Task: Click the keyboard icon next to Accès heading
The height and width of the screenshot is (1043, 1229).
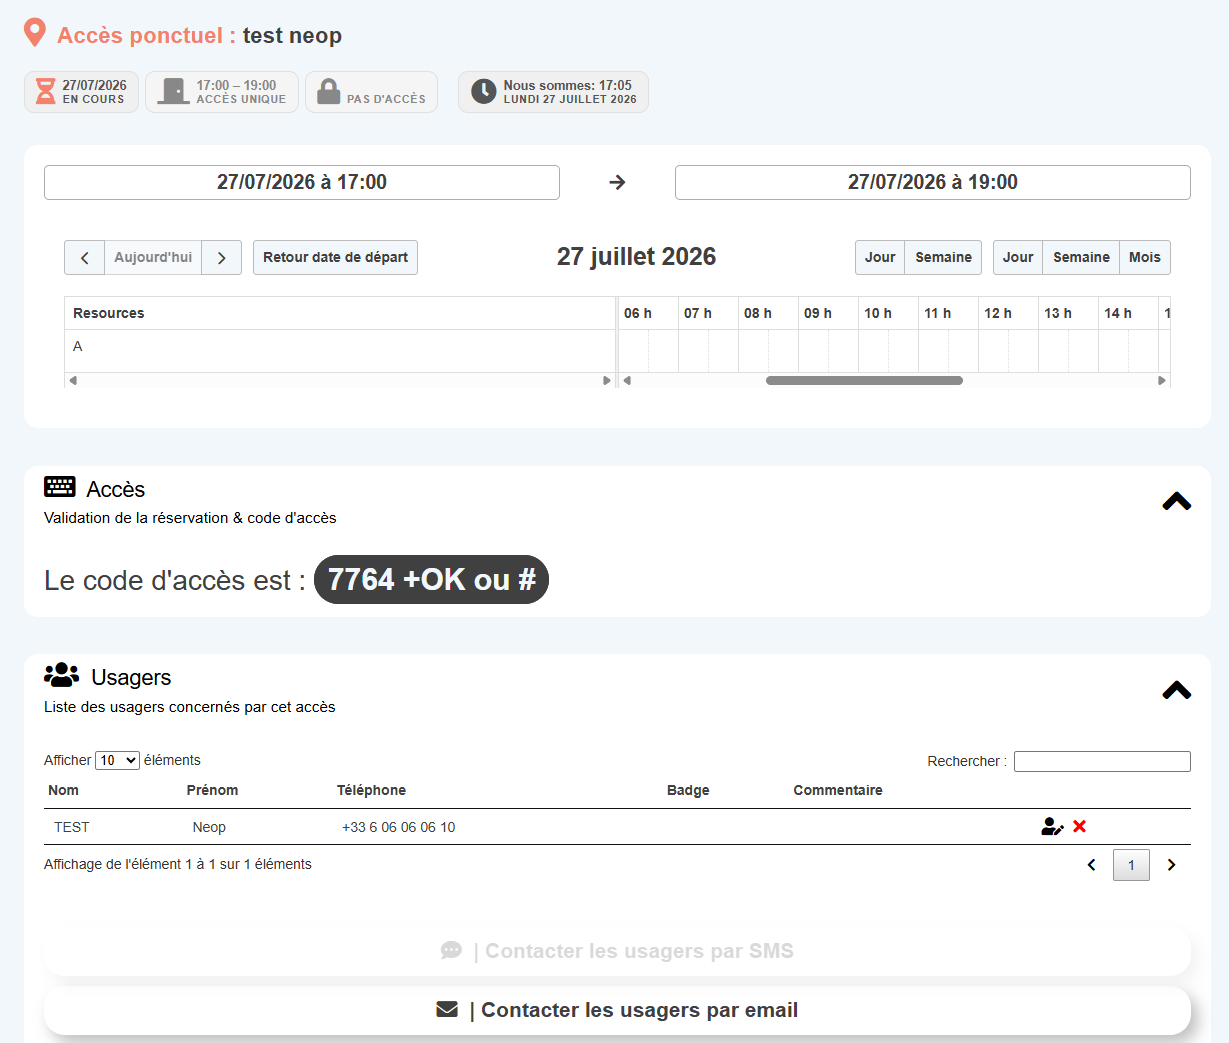Action: [x=60, y=487]
